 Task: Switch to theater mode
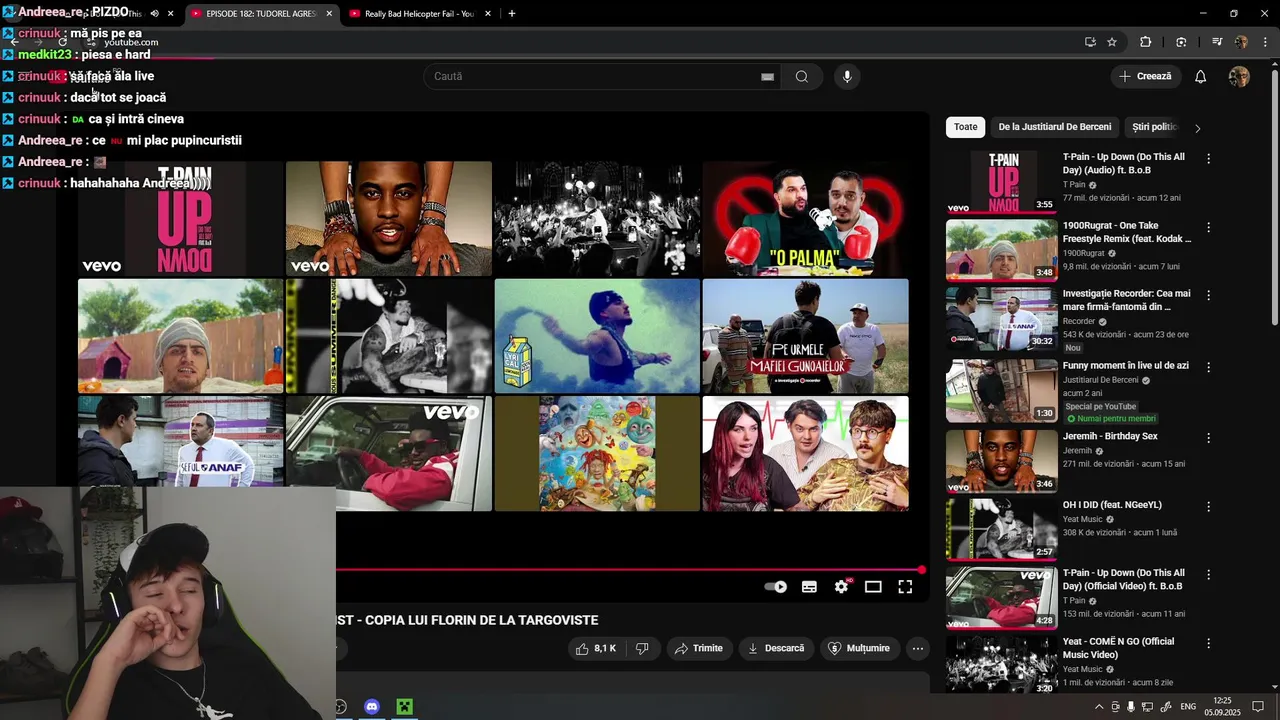(873, 587)
